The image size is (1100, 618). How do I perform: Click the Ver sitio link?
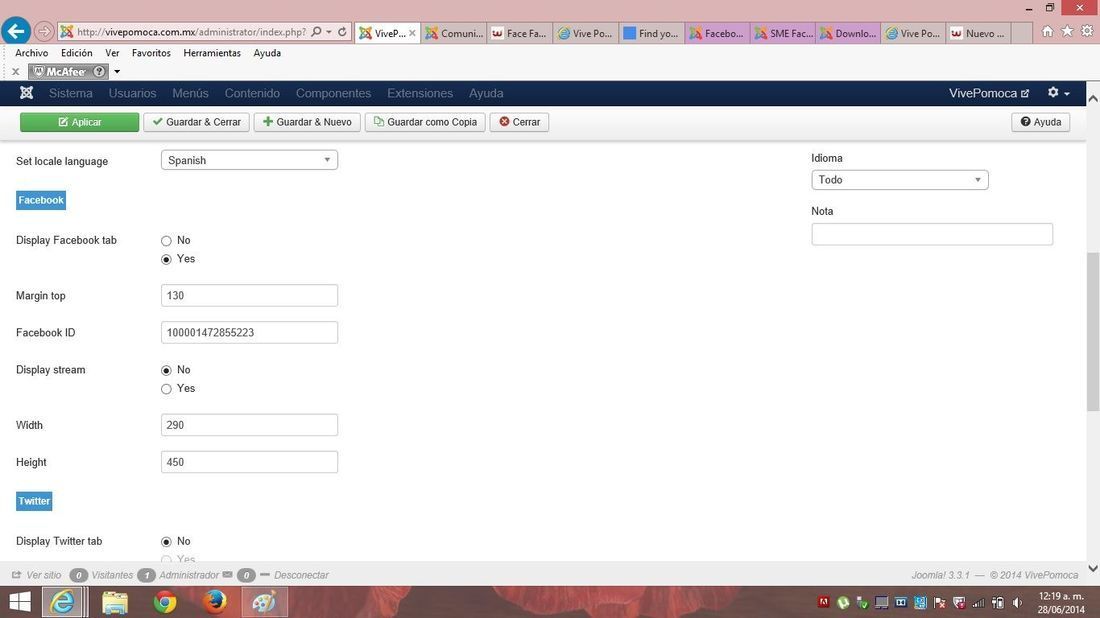coord(37,575)
